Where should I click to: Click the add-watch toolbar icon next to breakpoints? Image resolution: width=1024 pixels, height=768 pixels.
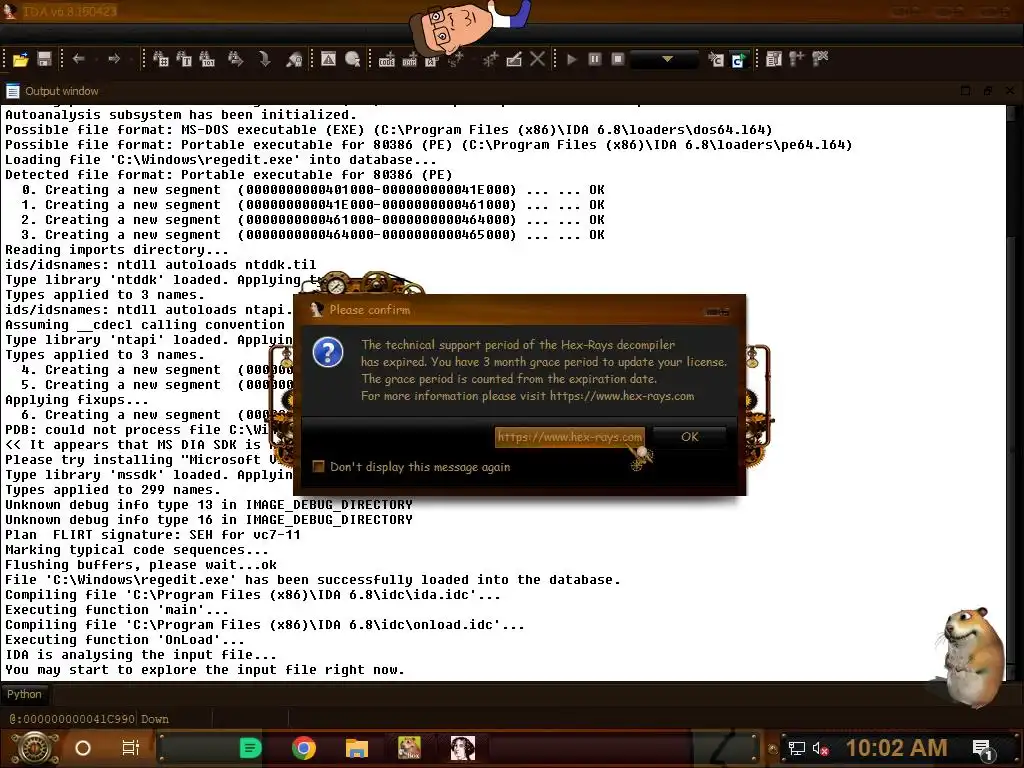coord(797,59)
